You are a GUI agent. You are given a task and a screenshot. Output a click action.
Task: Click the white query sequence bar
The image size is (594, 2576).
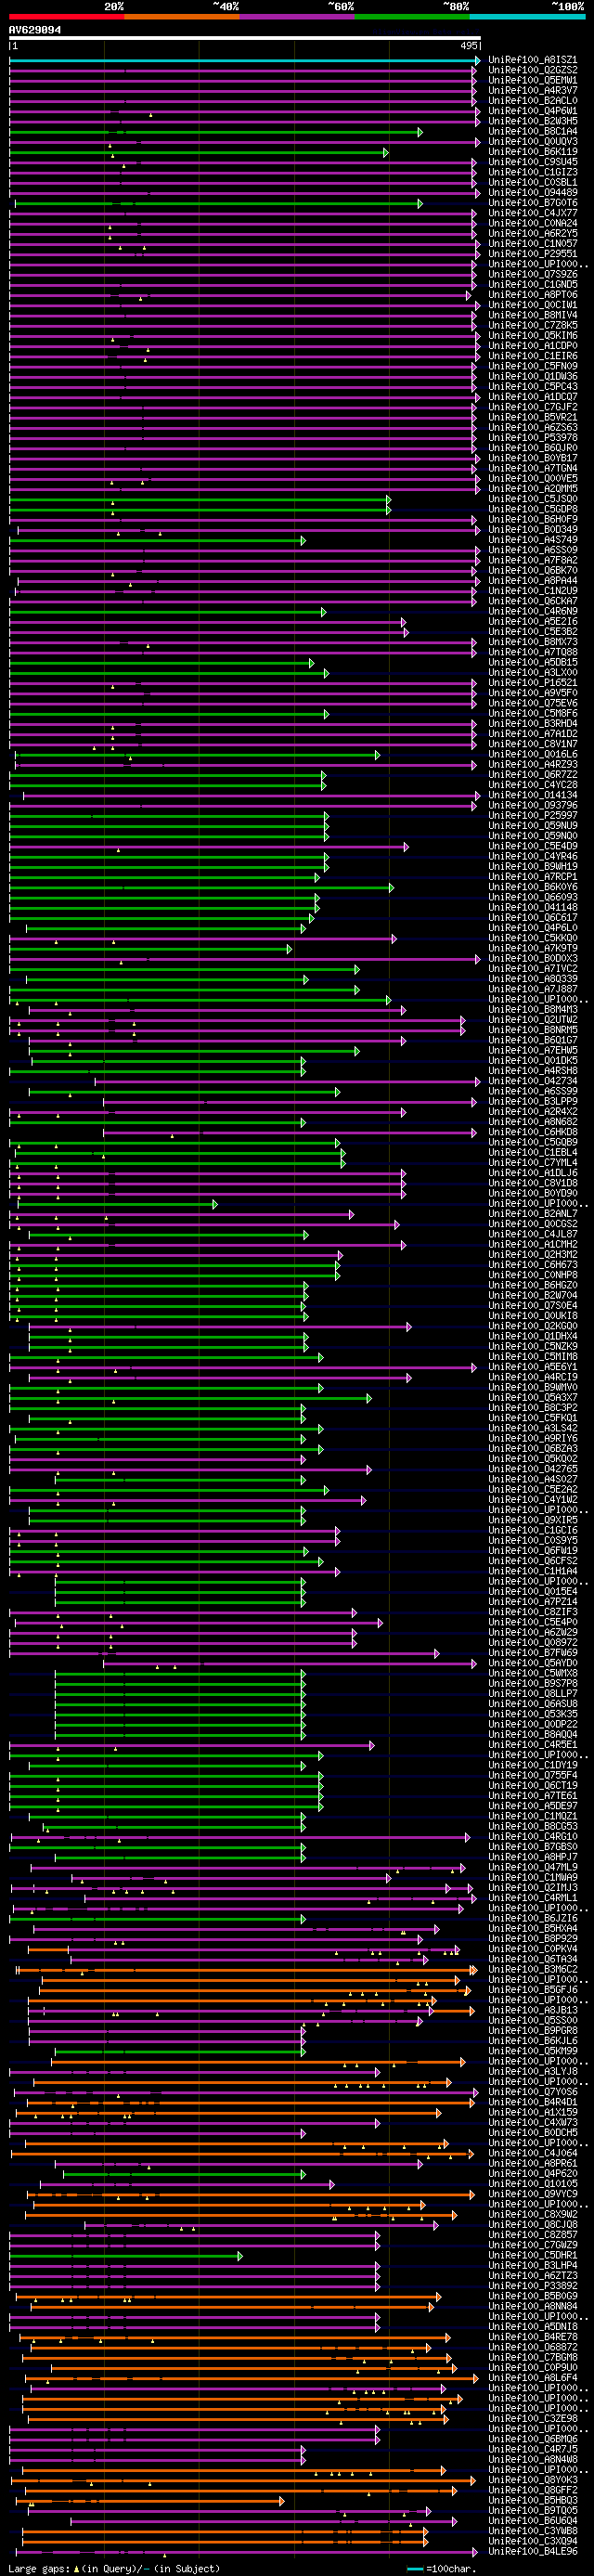(x=244, y=39)
